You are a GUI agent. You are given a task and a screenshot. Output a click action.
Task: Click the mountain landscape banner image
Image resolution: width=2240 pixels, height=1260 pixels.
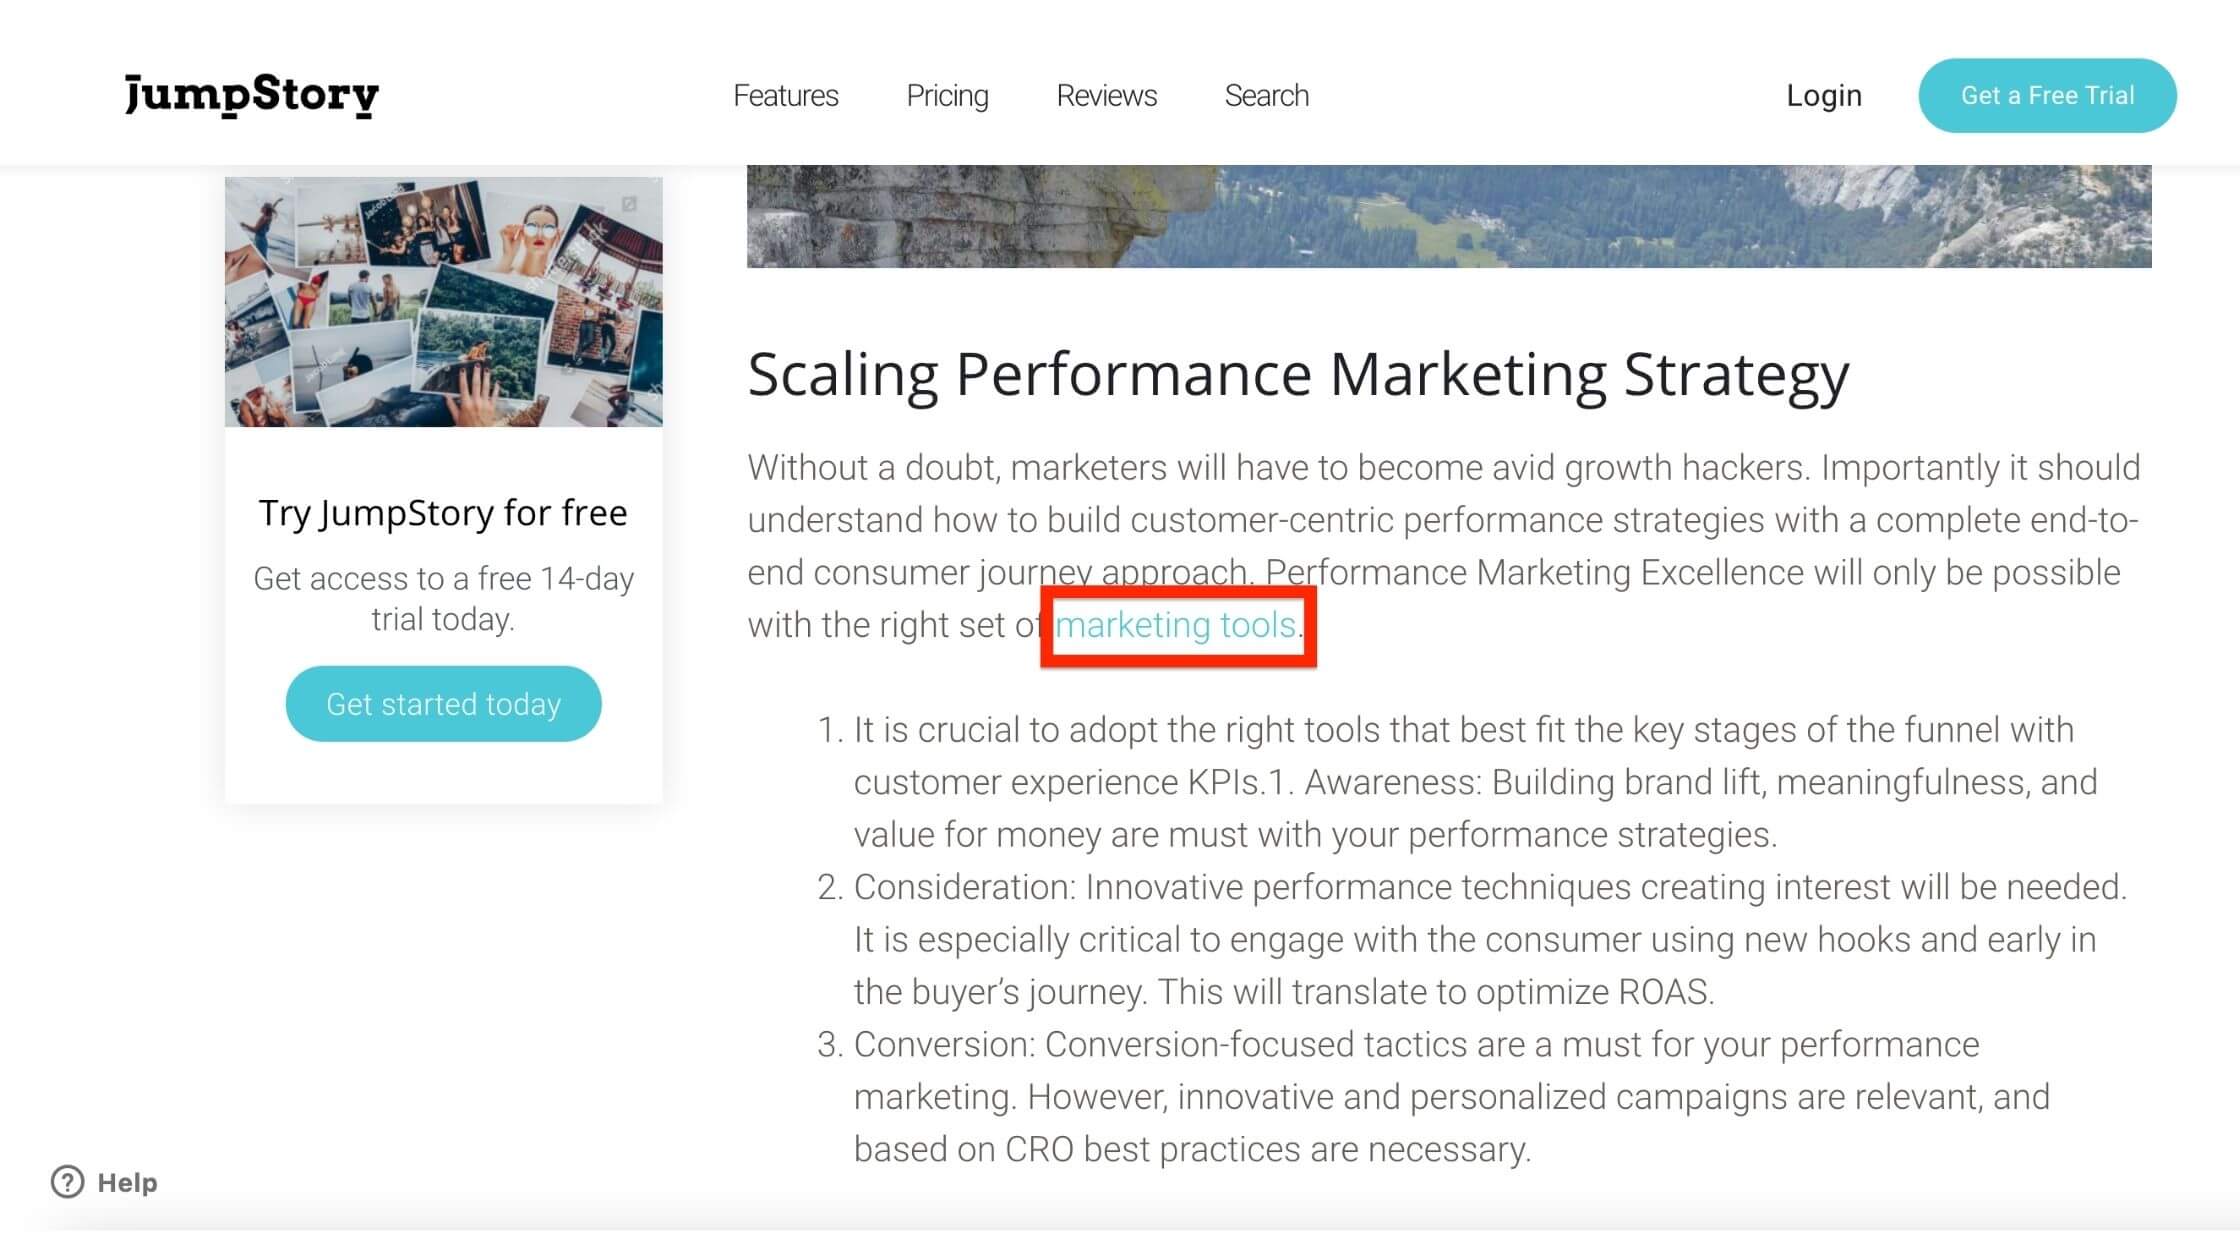[1449, 216]
